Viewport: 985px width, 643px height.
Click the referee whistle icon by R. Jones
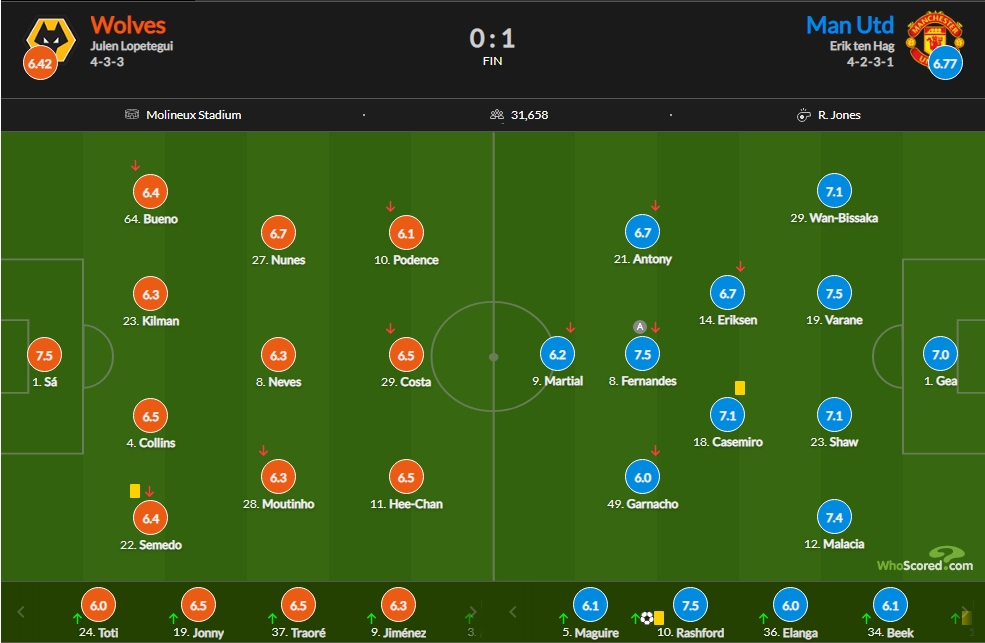[x=803, y=115]
